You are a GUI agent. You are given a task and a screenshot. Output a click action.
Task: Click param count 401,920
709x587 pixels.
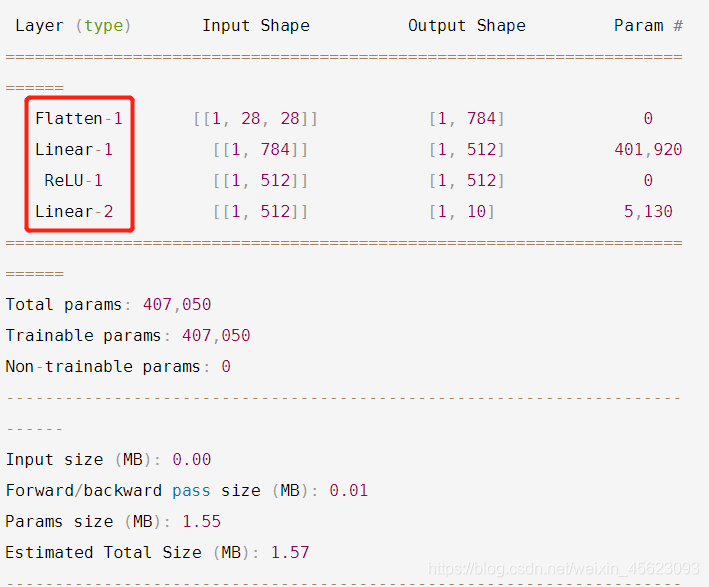648,149
